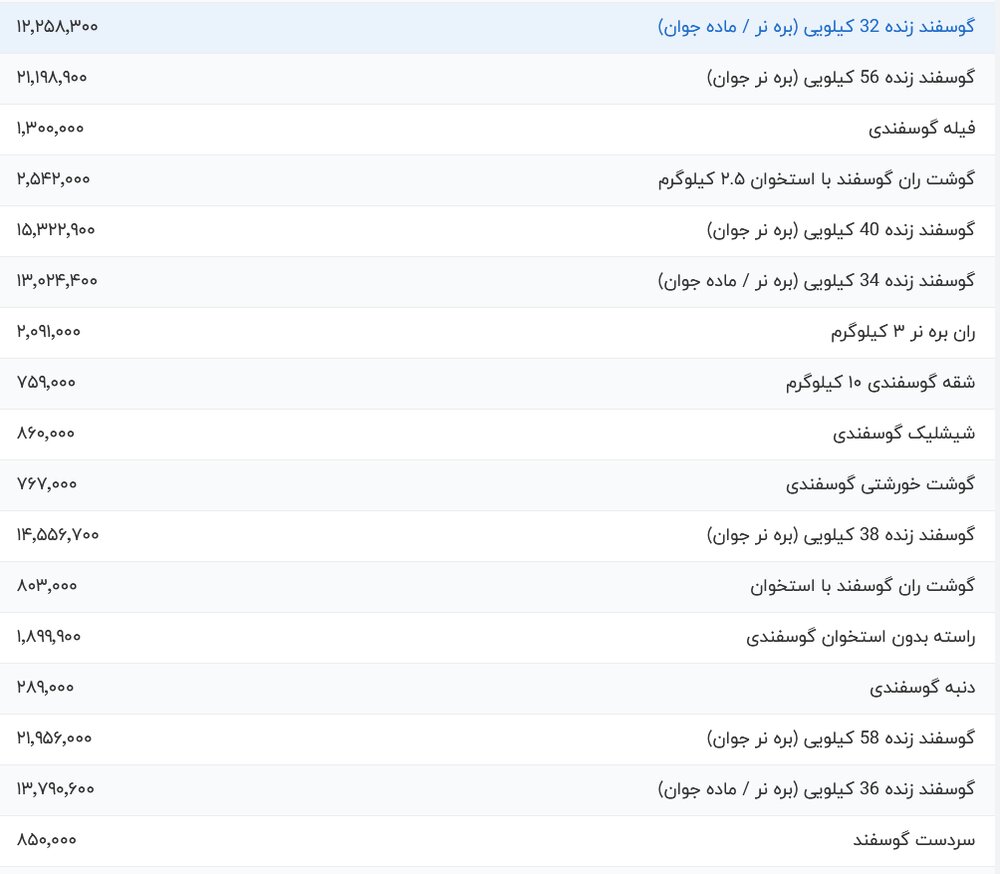Click the گوشت خورشتی گوسفندی link
The height and width of the screenshot is (874, 1000).
(x=880, y=485)
